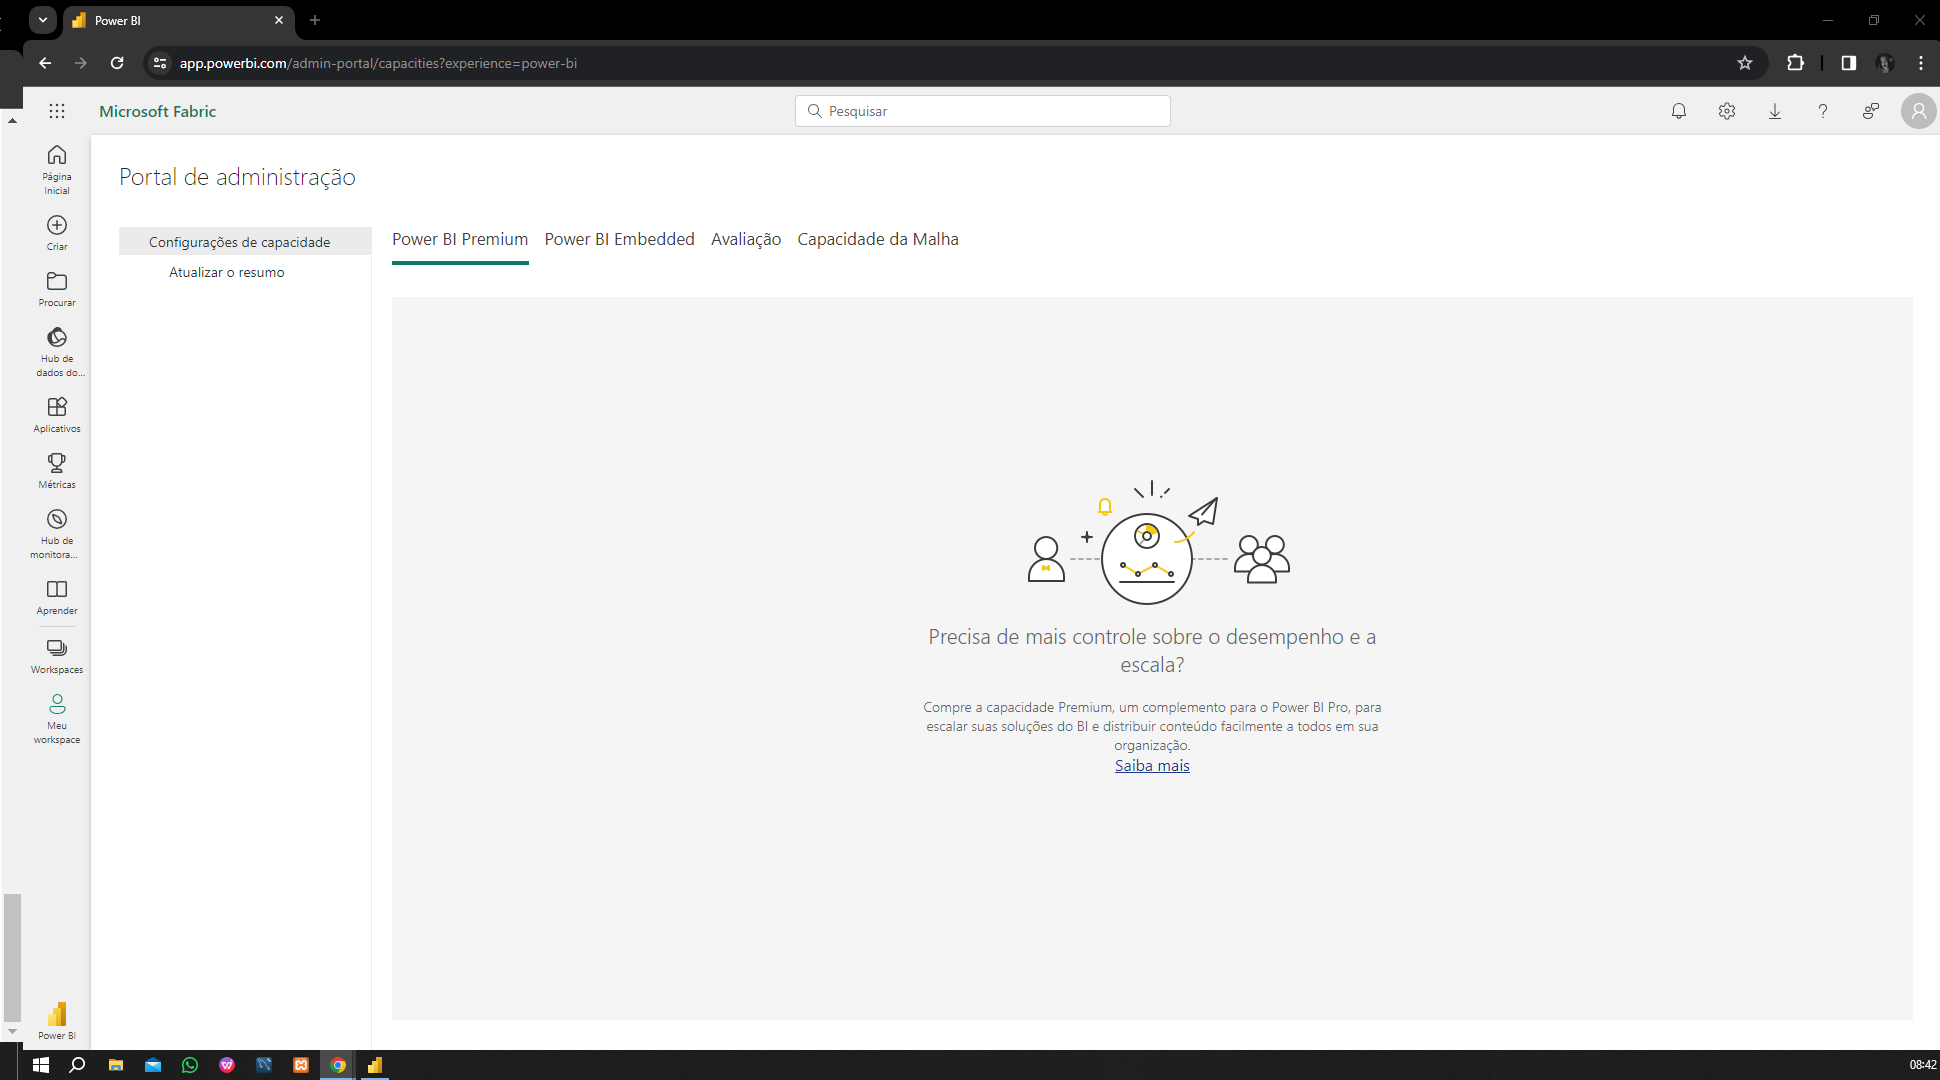Screen dimensions: 1940x1080
Task: Open help question mark icon
Action: click(1823, 111)
